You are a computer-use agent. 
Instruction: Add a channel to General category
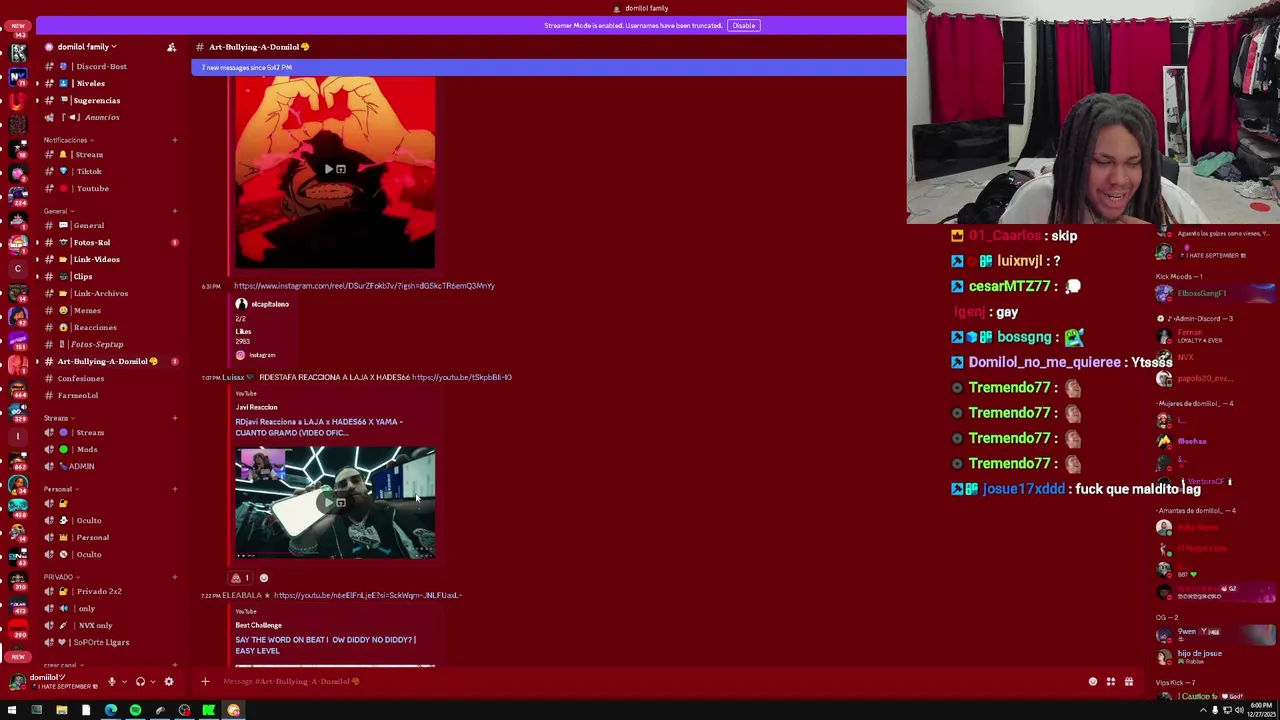click(x=174, y=211)
